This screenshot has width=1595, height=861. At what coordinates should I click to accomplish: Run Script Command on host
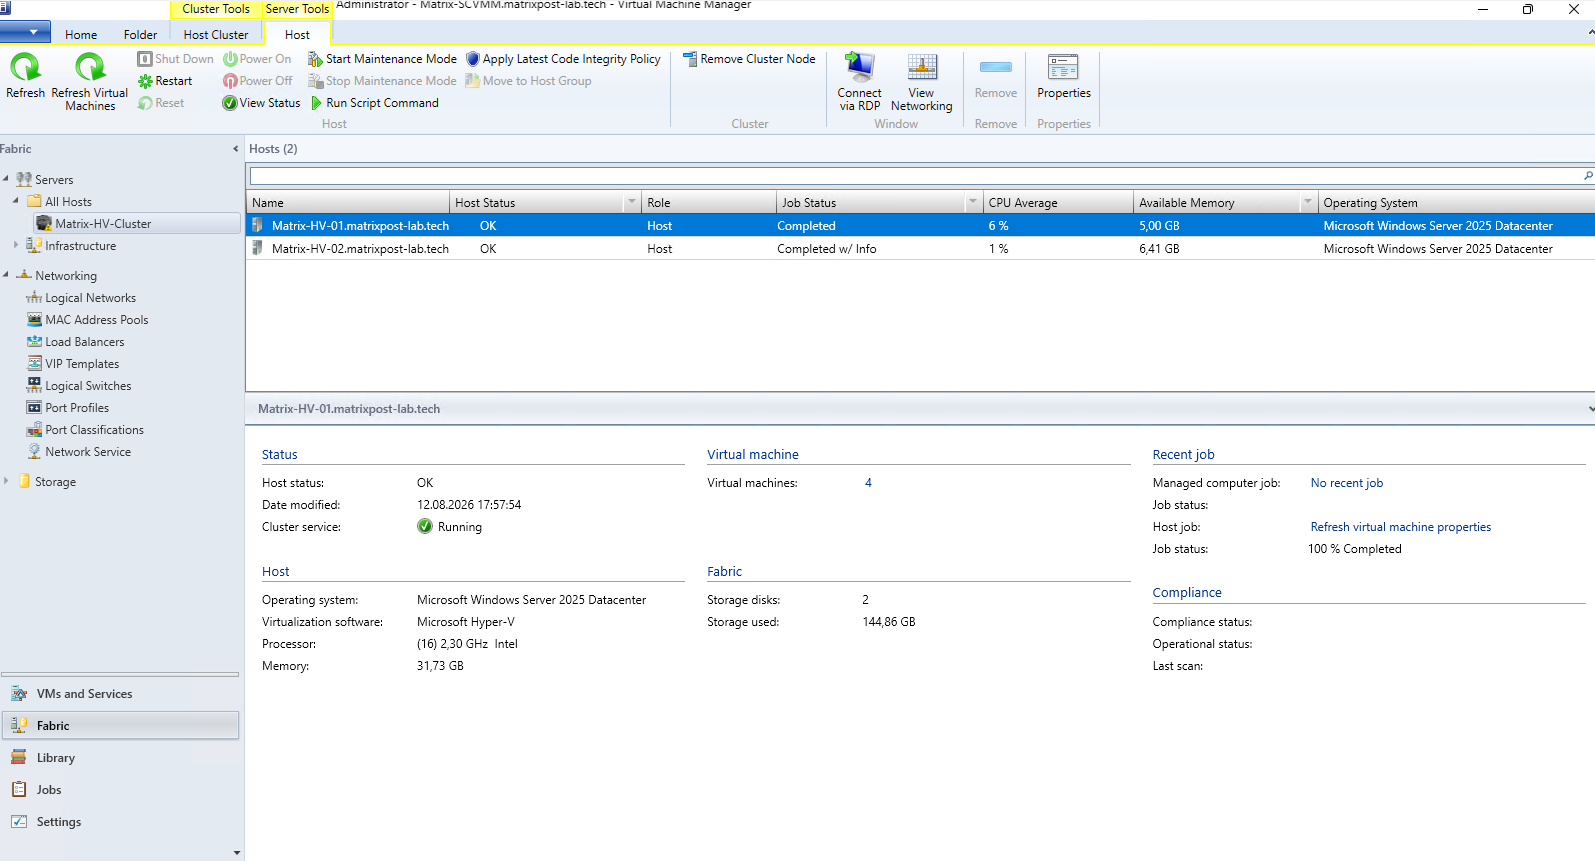(x=374, y=103)
